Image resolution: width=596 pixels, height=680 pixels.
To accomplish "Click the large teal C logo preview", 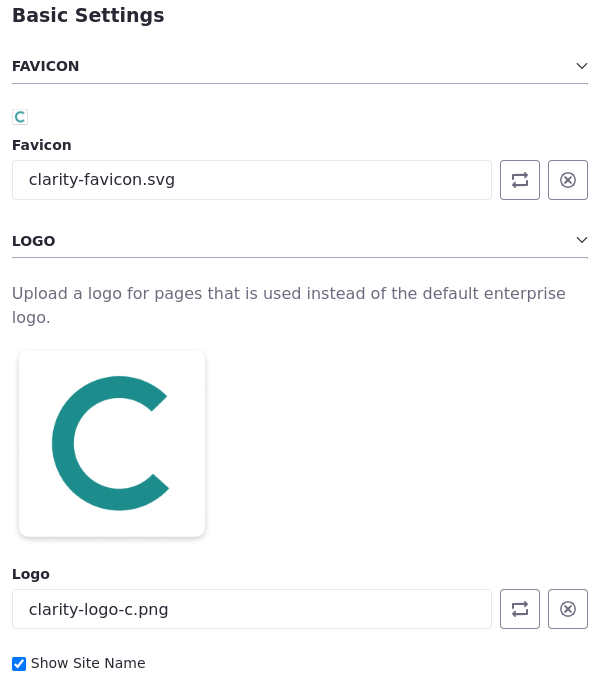I will tap(112, 444).
